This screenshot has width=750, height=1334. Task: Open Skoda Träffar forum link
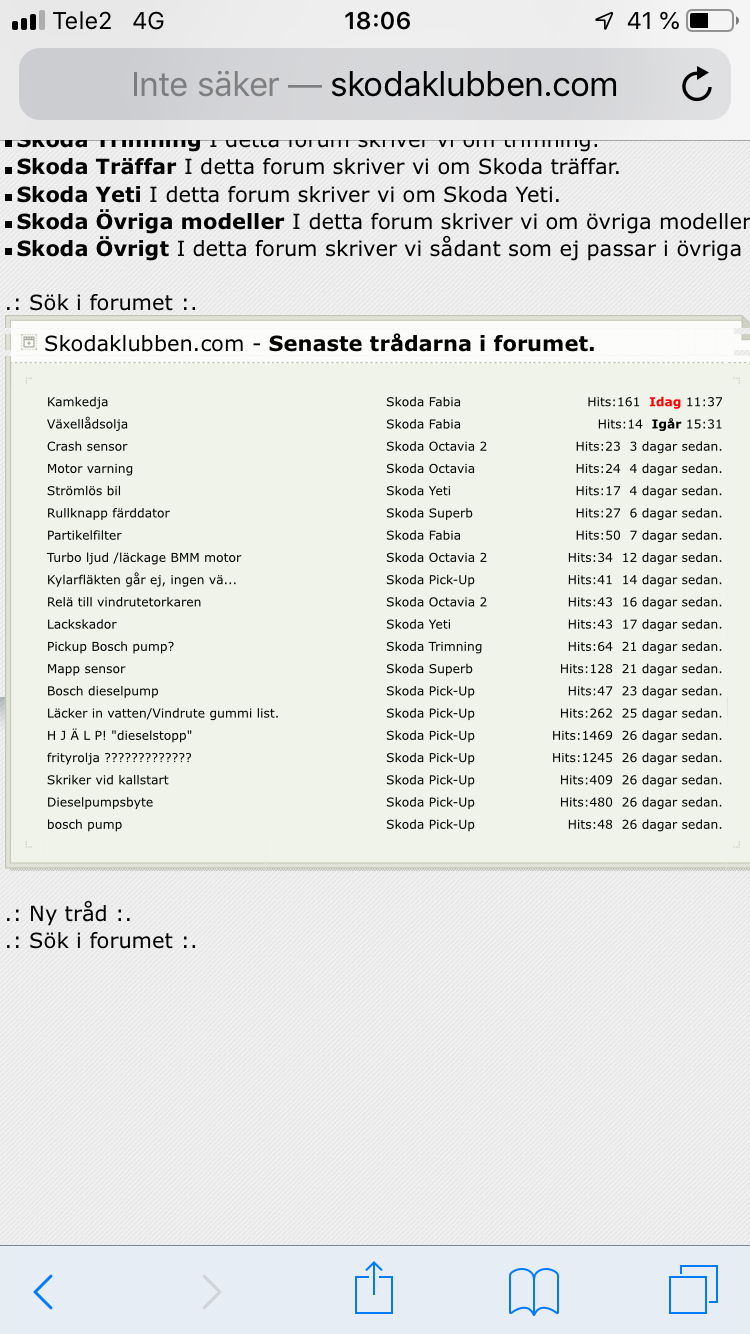point(96,167)
